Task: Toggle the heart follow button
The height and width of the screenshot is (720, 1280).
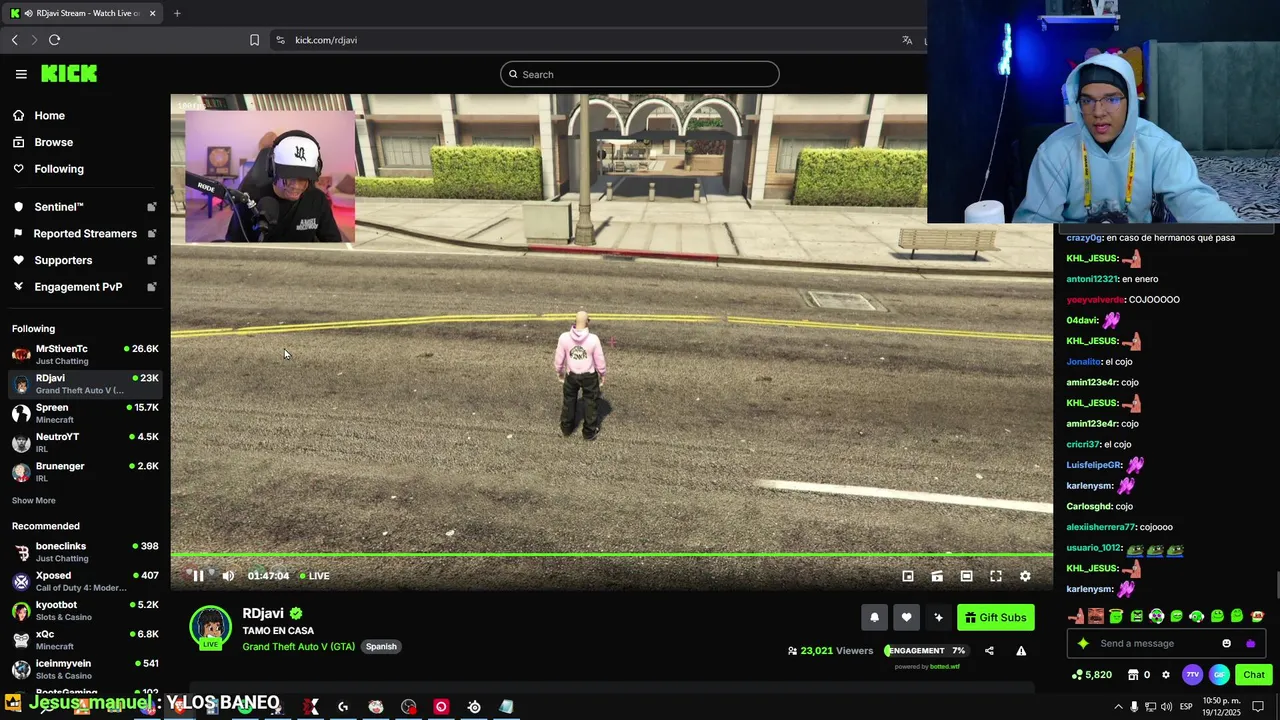Action: [x=906, y=617]
